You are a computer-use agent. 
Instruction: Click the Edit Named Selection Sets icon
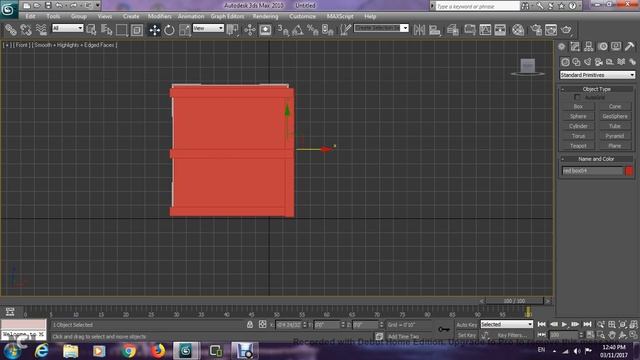click(345, 30)
